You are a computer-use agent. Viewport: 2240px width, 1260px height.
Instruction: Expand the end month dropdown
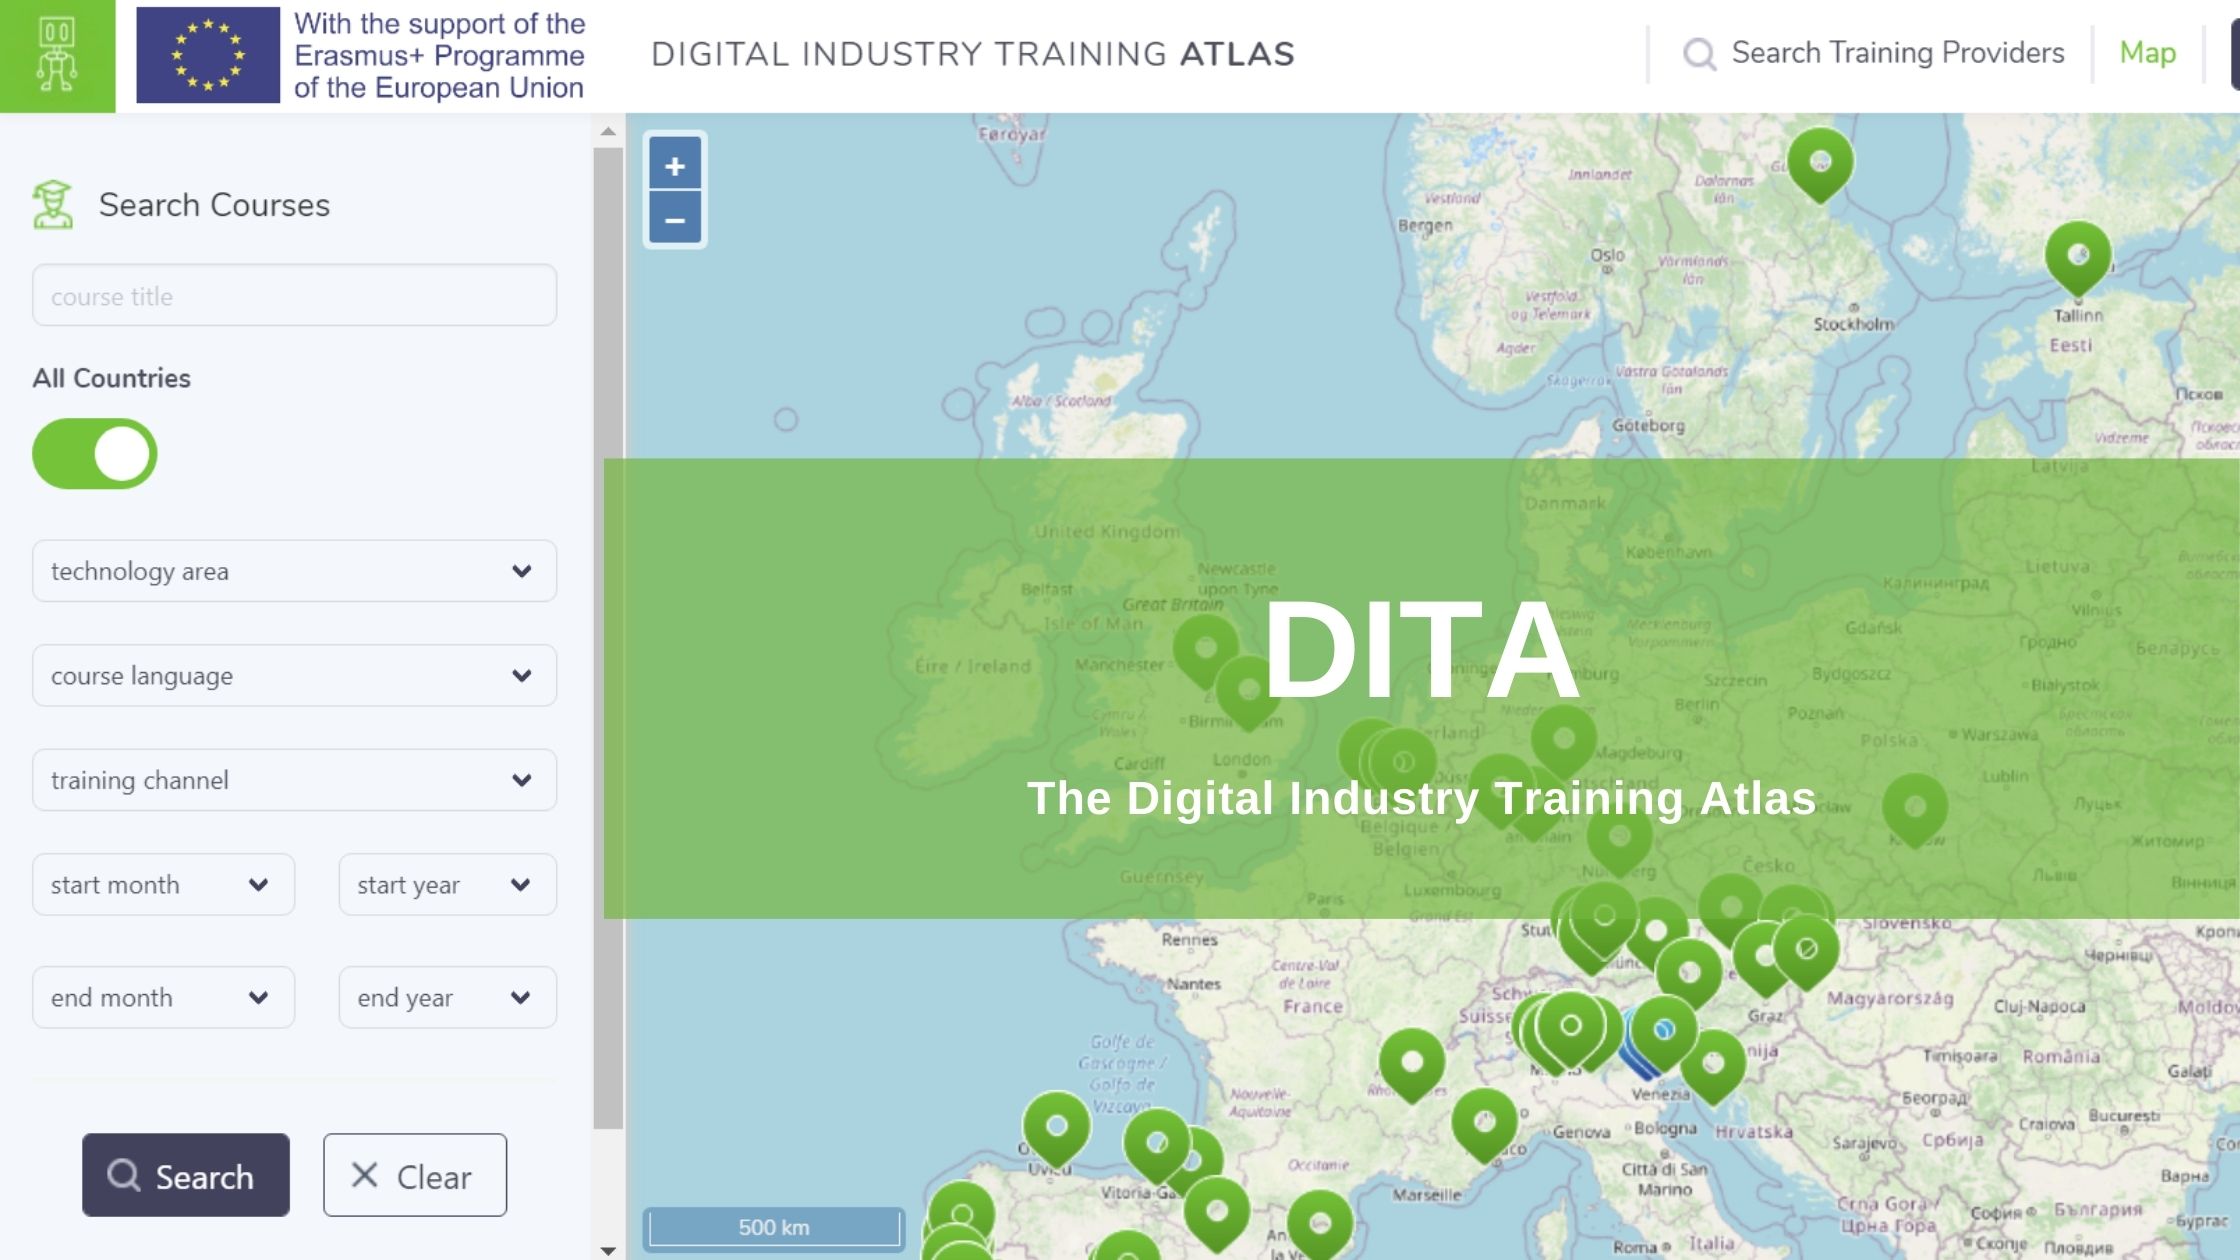point(163,998)
